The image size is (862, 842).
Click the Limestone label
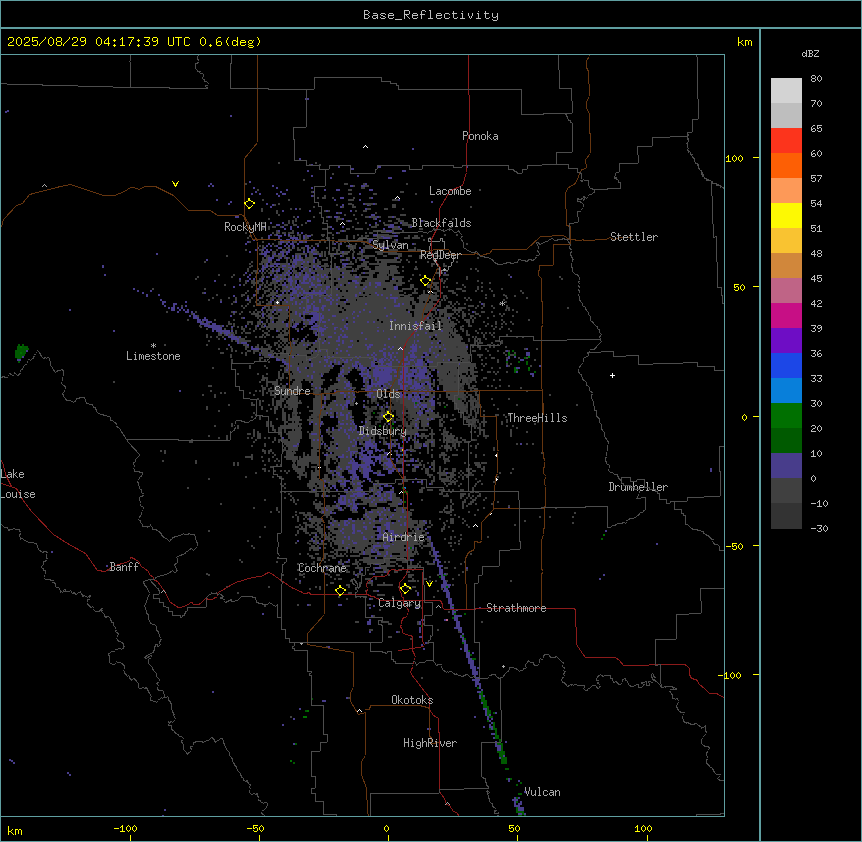[x=153, y=356]
